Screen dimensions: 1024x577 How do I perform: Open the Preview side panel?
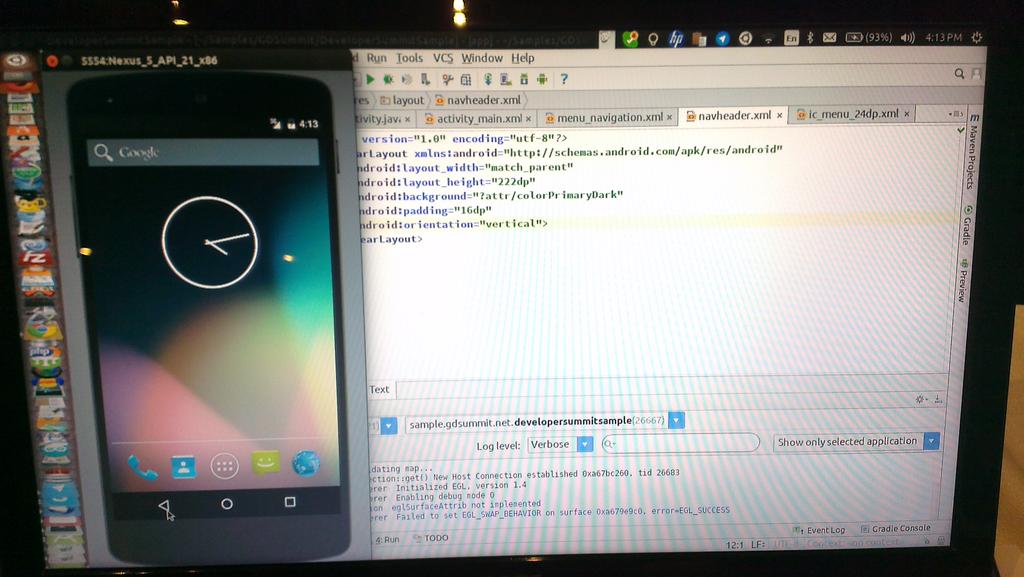tap(962, 282)
